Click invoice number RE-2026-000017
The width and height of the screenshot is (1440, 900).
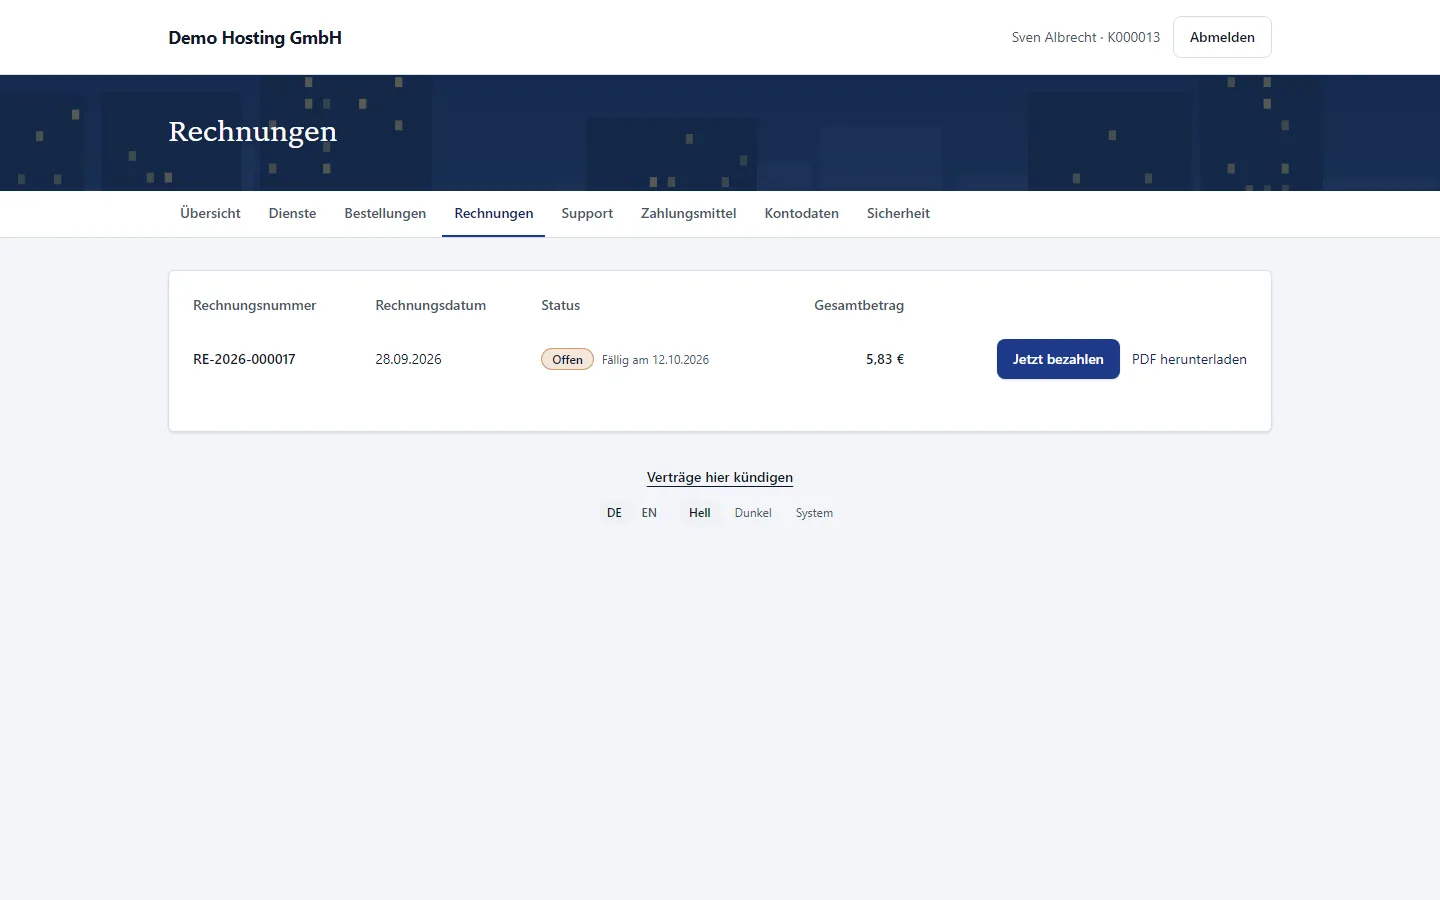244,359
